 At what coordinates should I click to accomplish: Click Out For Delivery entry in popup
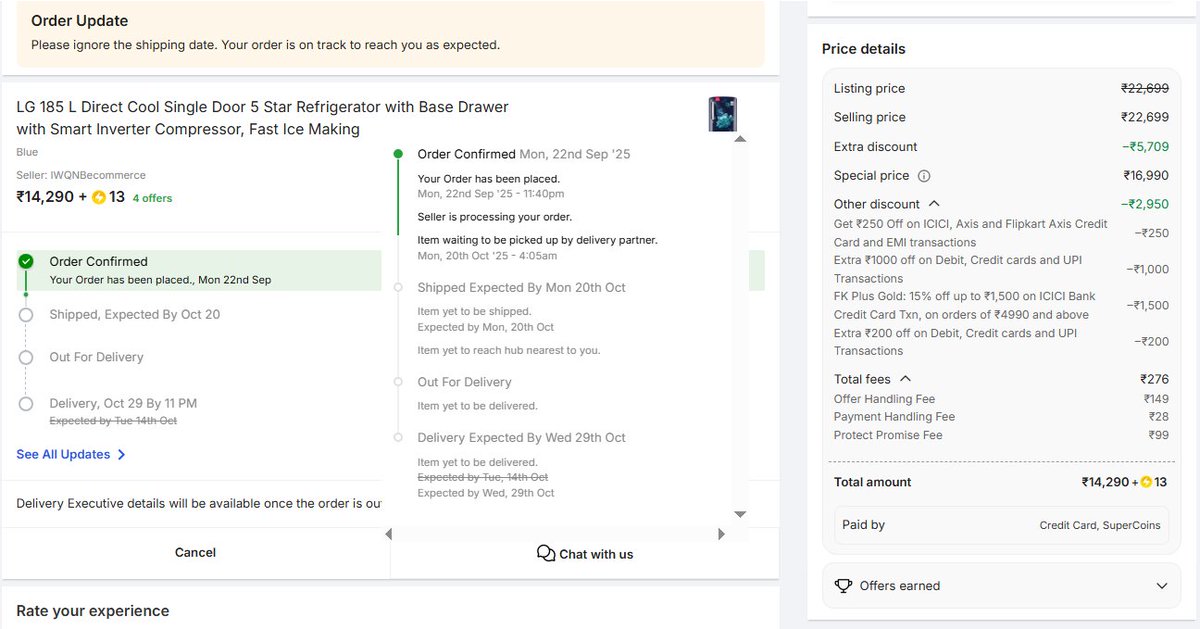coord(465,382)
